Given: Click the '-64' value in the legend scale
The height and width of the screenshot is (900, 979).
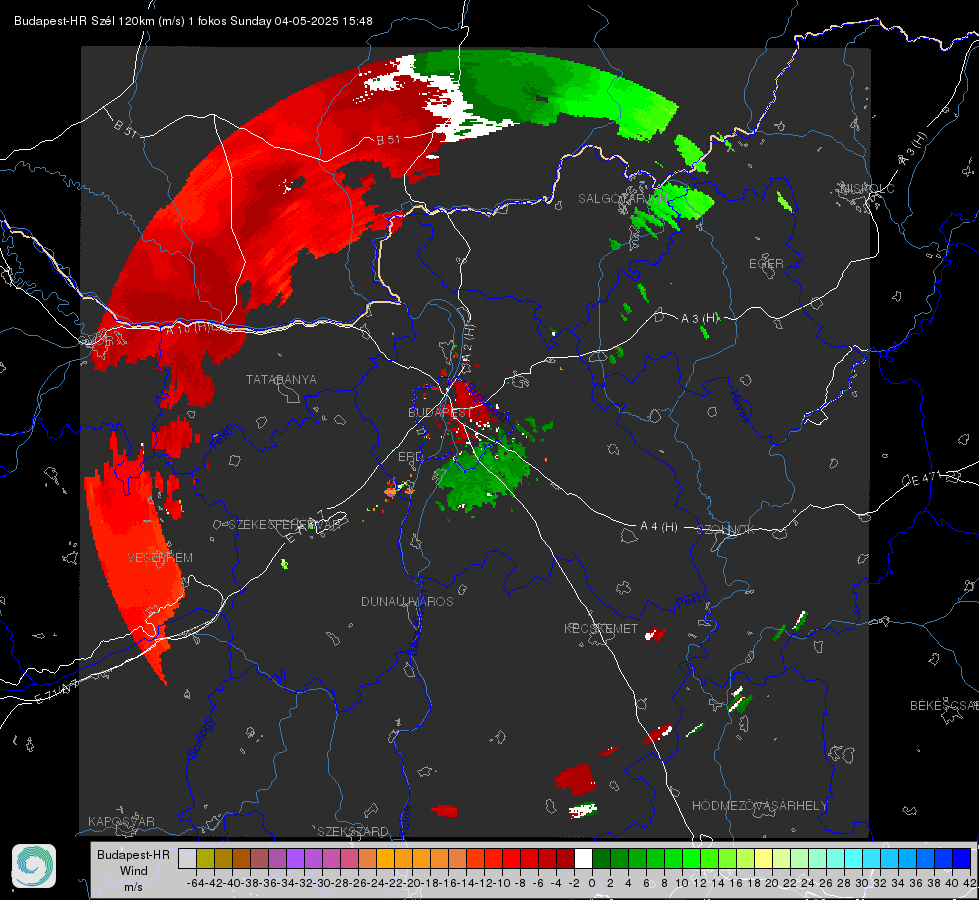Looking at the screenshot, I should (195, 883).
